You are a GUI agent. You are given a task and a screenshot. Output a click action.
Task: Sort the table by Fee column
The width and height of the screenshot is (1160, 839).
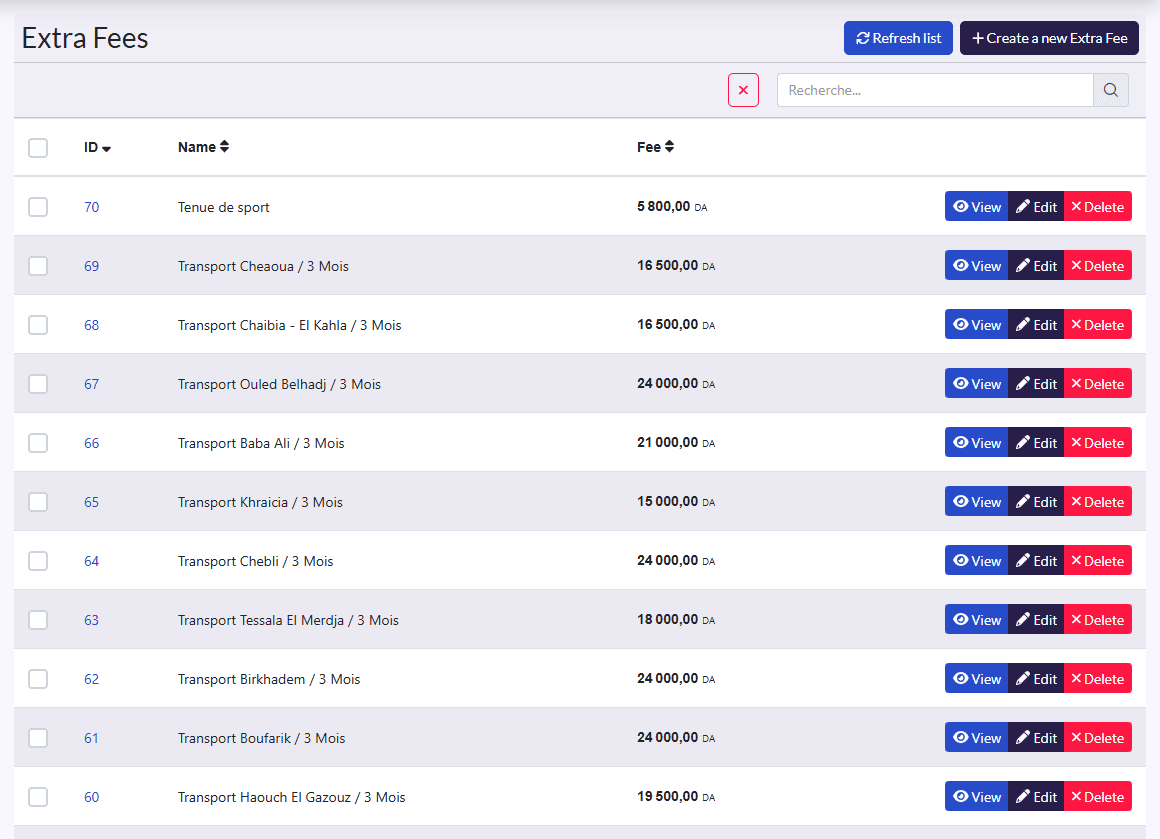[x=655, y=146]
